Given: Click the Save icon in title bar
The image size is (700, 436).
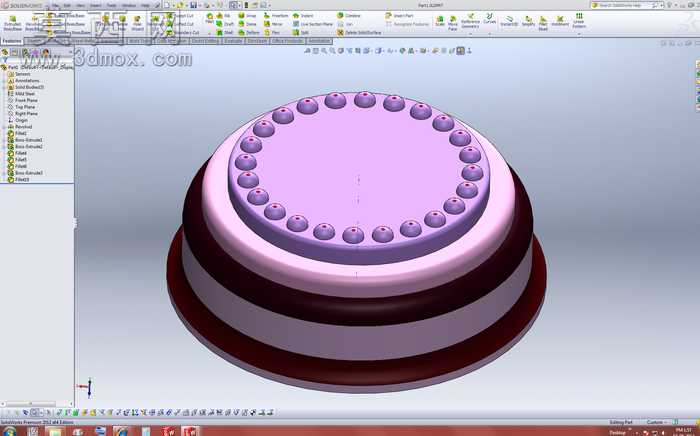Looking at the screenshot, I should pyautogui.click(x=193, y=5).
